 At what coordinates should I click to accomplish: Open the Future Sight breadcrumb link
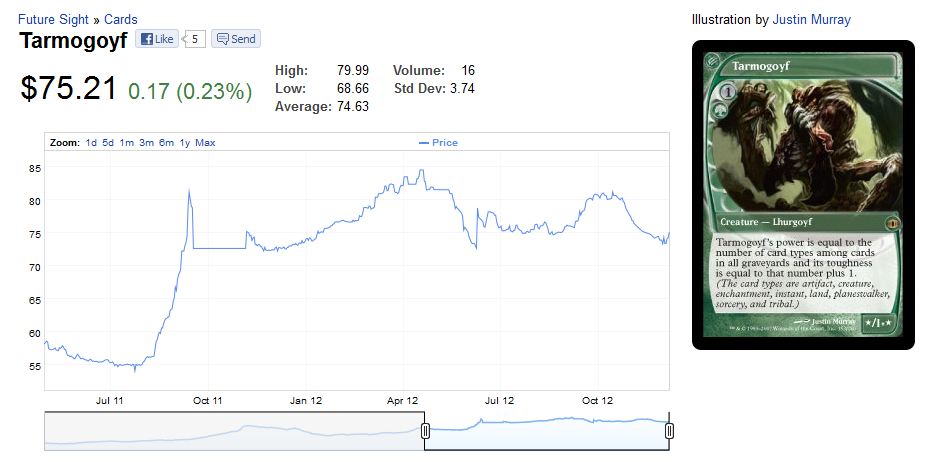pos(53,19)
